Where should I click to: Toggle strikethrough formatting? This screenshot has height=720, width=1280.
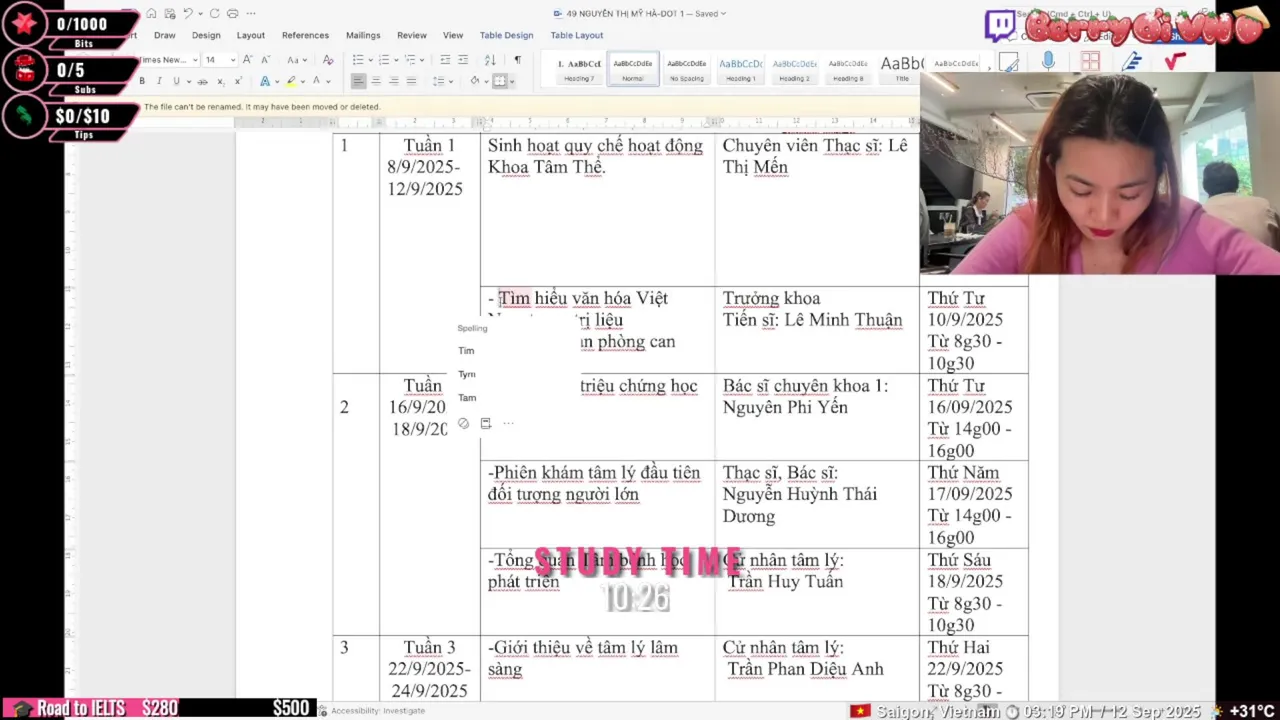203,81
